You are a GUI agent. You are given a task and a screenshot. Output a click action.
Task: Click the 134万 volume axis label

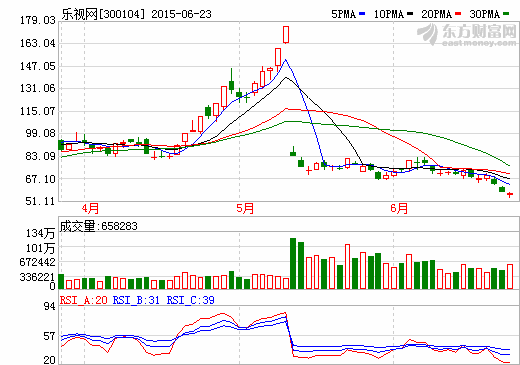[x=40, y=233]
